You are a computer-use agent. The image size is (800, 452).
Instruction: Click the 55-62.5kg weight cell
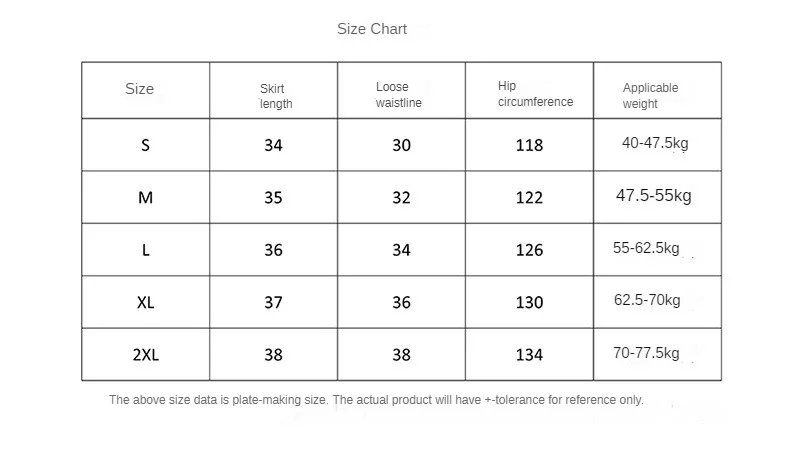click(646, 248)
